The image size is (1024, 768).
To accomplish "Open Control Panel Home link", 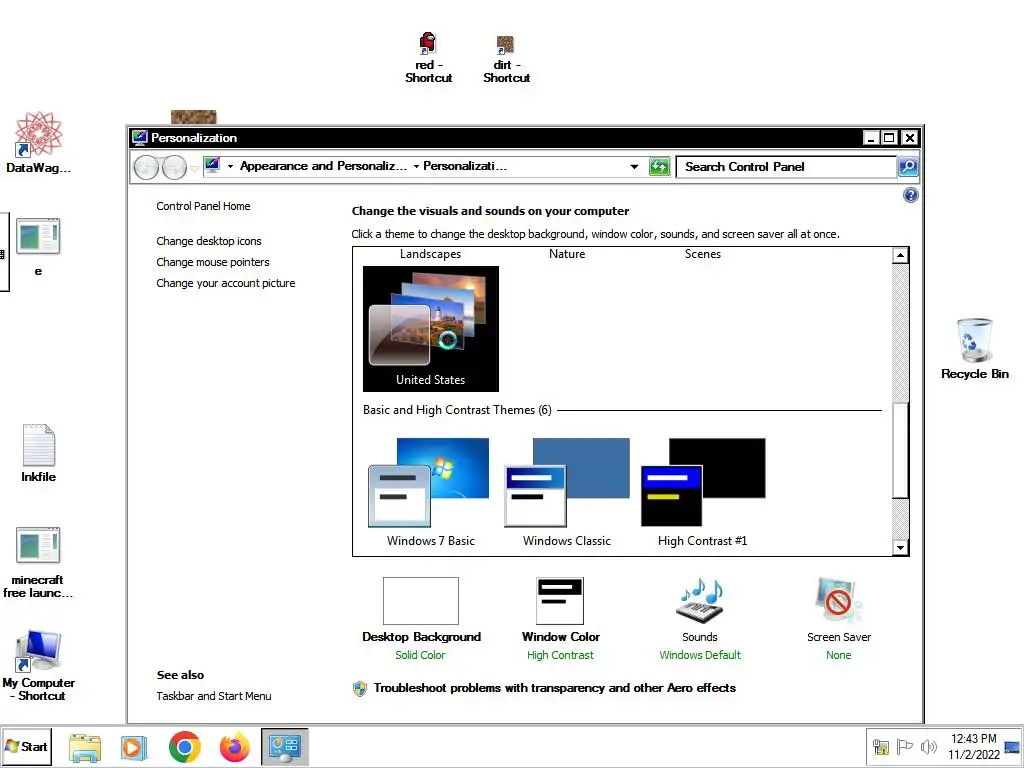I will point(203,206).
